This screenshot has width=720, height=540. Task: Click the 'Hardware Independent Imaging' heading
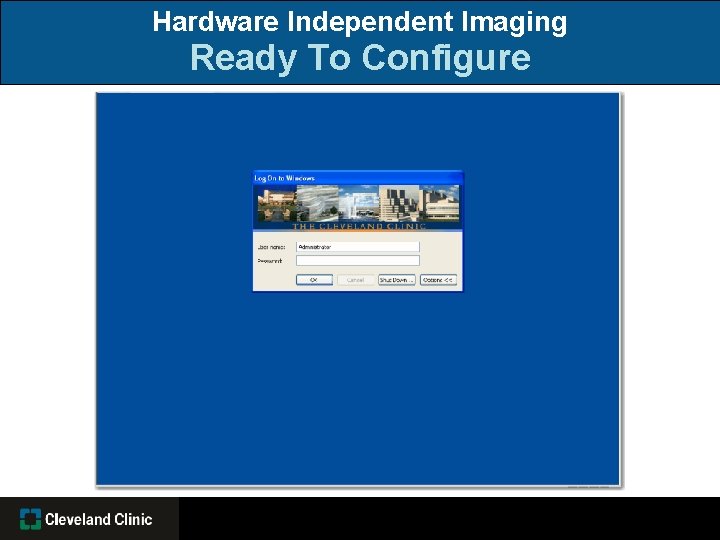(x=360, y=22)
